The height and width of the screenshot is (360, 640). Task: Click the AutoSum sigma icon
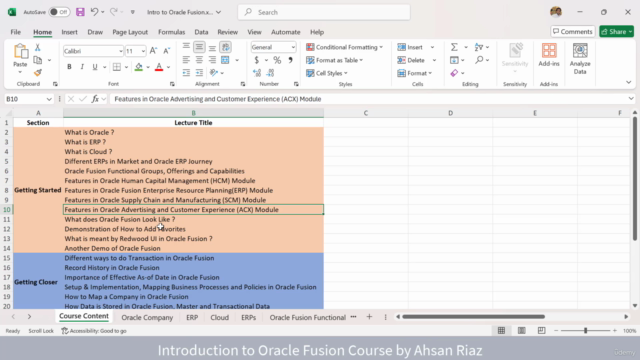tap(454, 47)
